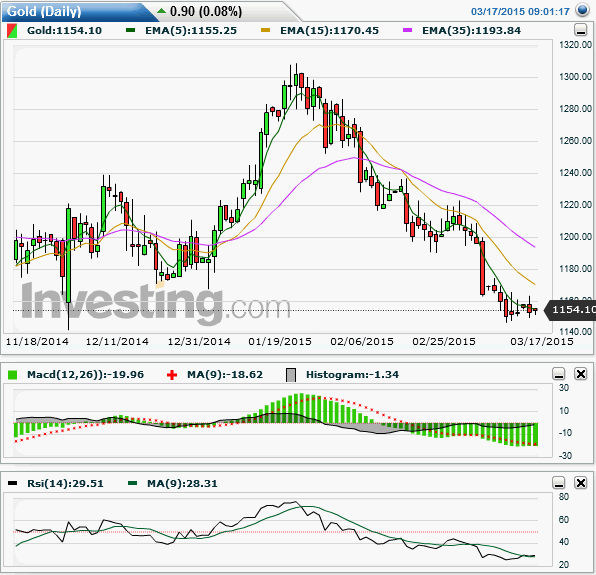The height and width of the screenshot is (575, 596).
Task: Minimize the MACD indicator panel
Action: coord(558,374)
